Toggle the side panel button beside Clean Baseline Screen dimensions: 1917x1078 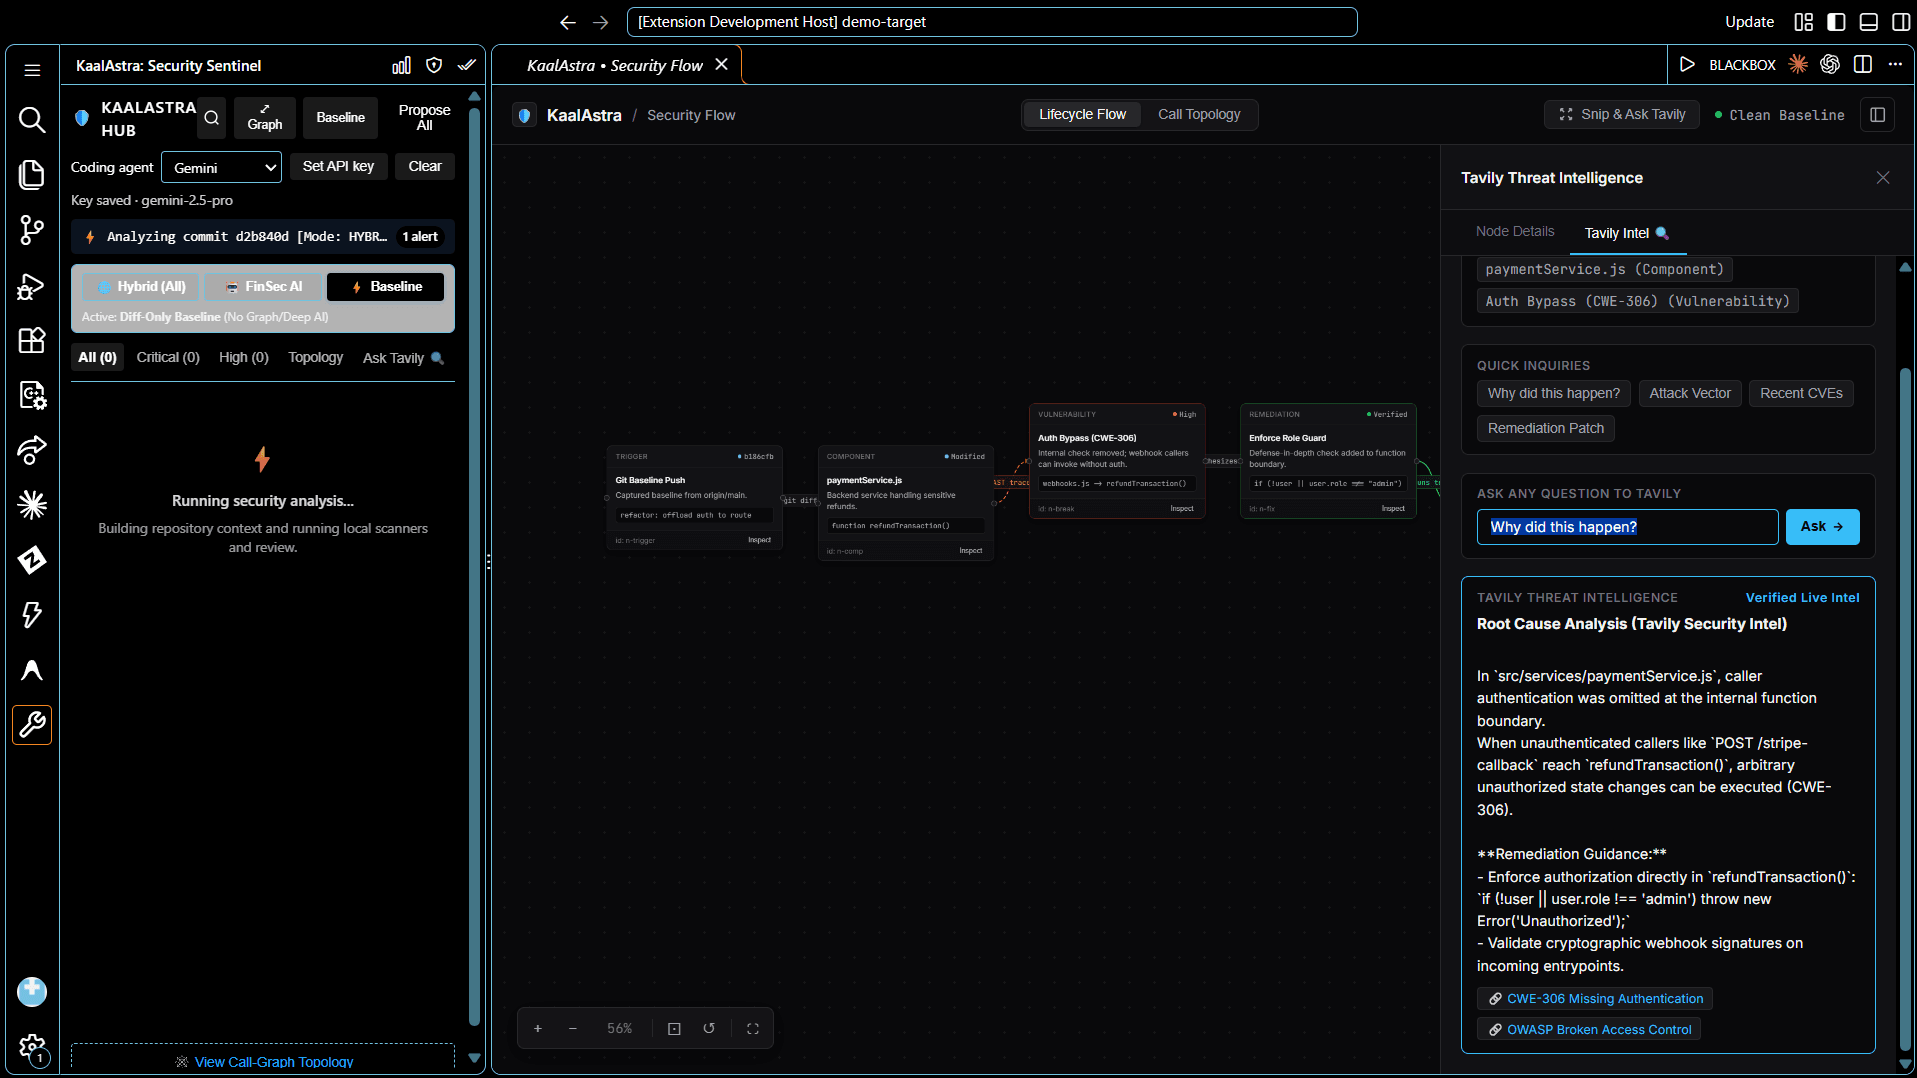pyautogui.click(x=1878, y=115)
